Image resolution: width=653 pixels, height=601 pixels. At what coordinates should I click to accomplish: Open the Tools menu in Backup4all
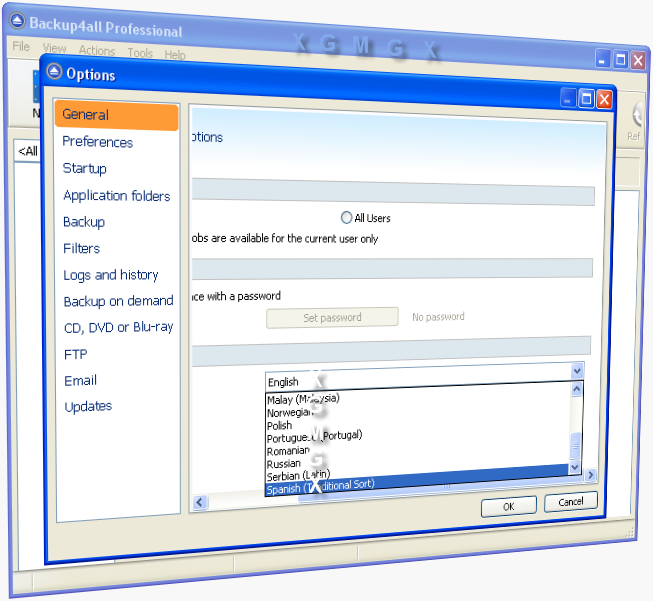click(140, 53)
